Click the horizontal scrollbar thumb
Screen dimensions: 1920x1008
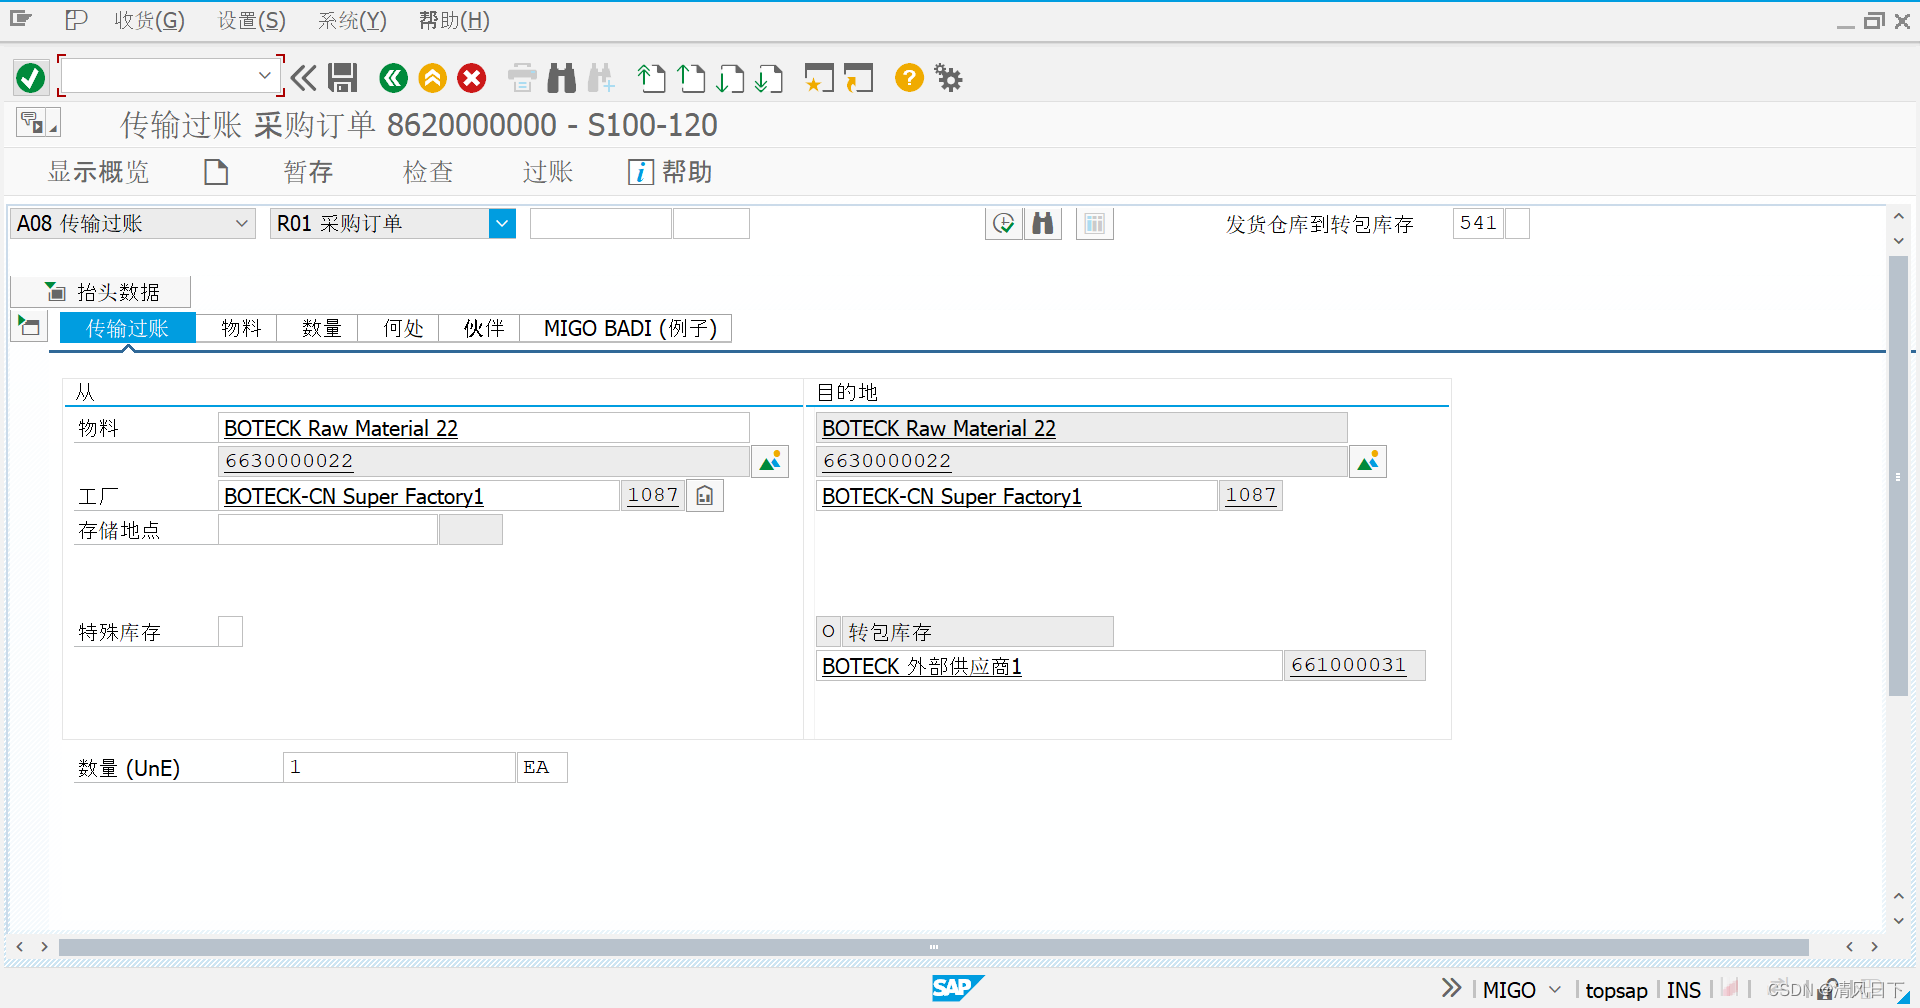(933, 946)
